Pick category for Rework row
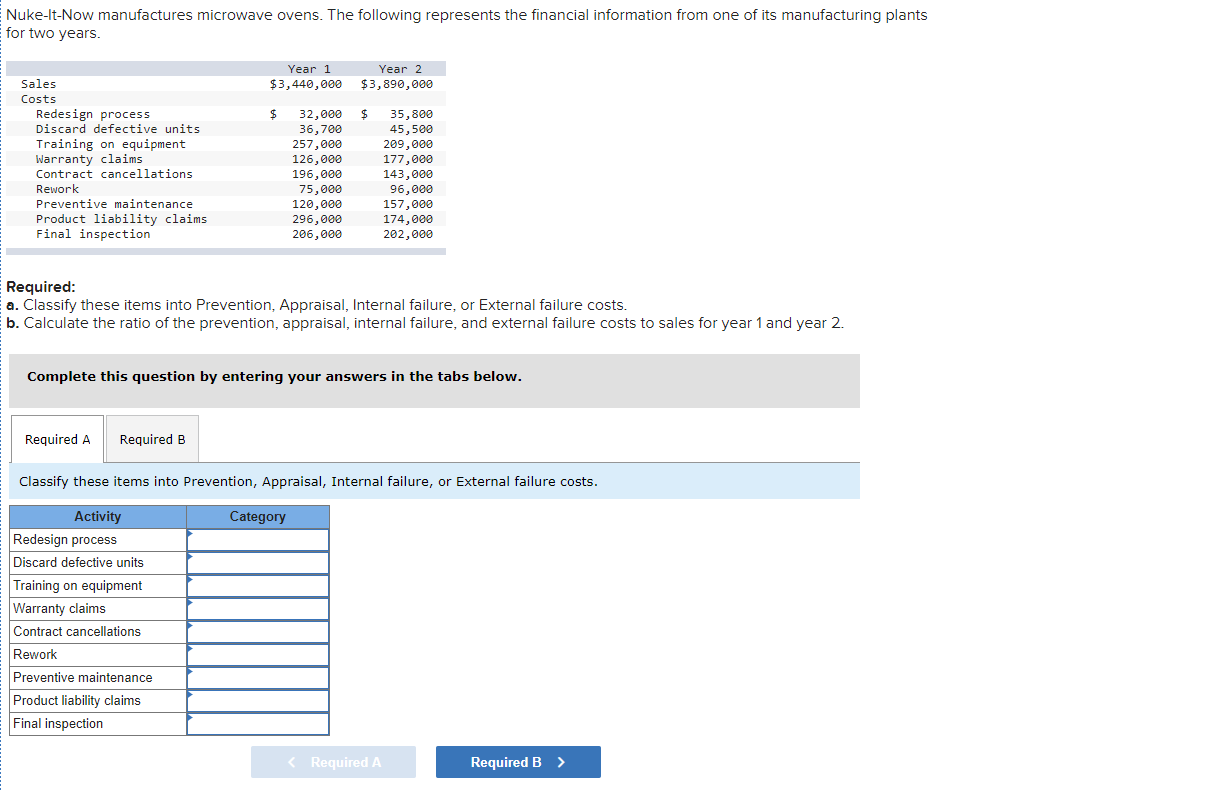This screenshot has height=790, width=1223. pos(258,655)
